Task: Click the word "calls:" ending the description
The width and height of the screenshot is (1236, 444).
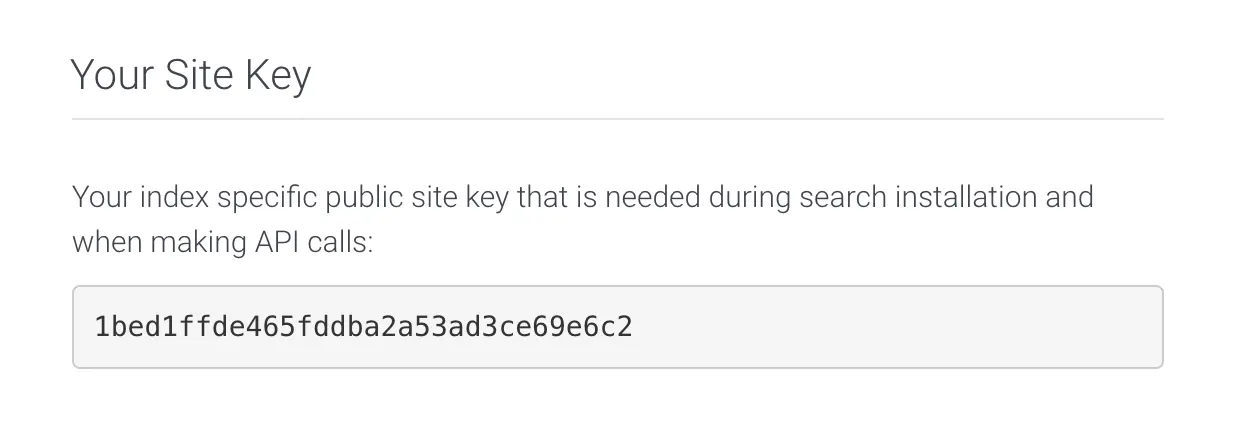Action: [342, 241]
